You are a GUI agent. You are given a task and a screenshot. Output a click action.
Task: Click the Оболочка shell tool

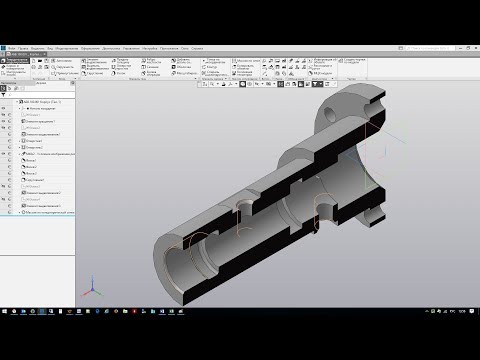(x=181, y=67)
